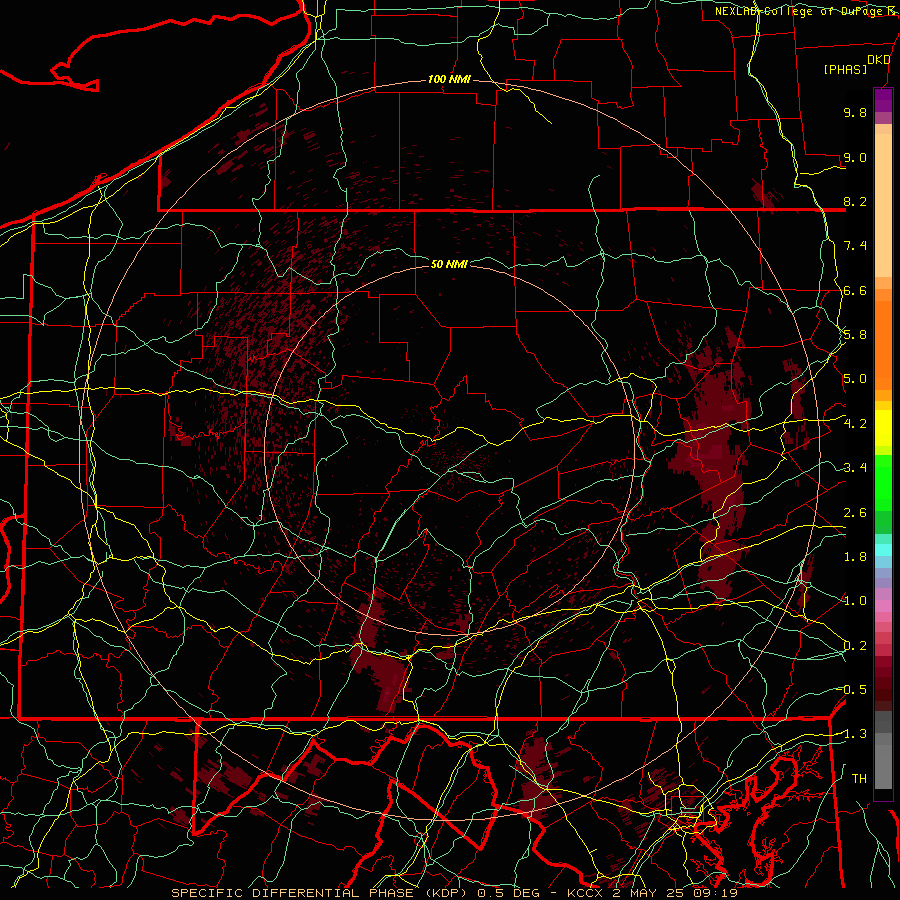This screenshot has width=900, height=900.
Task: Click the -0.5 value on the scale
Action: [852, 689]
